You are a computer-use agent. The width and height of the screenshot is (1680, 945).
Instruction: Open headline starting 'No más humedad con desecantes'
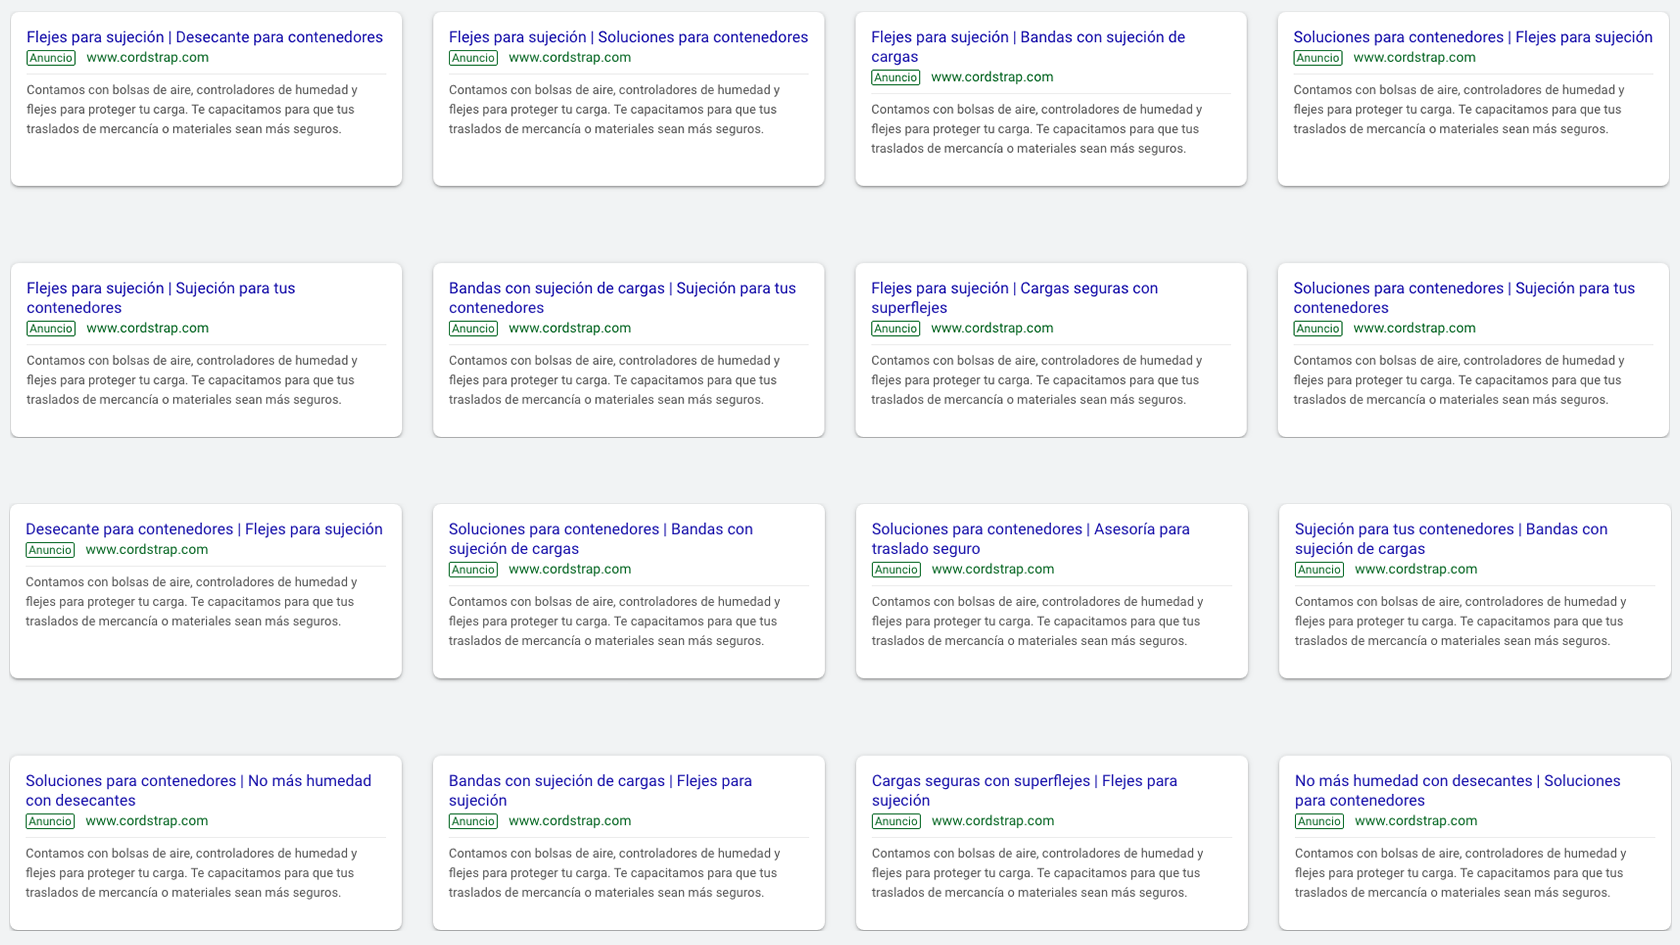click(1457, 791)
